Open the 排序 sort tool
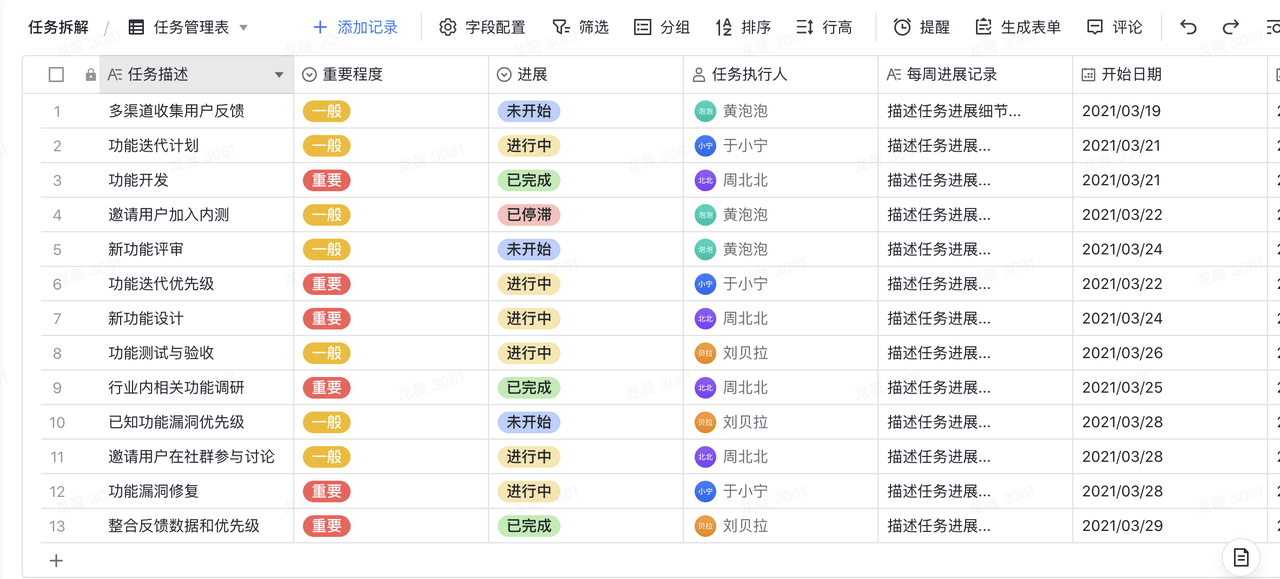This screenshot has height=579, width=1280. tap(743, 27)
